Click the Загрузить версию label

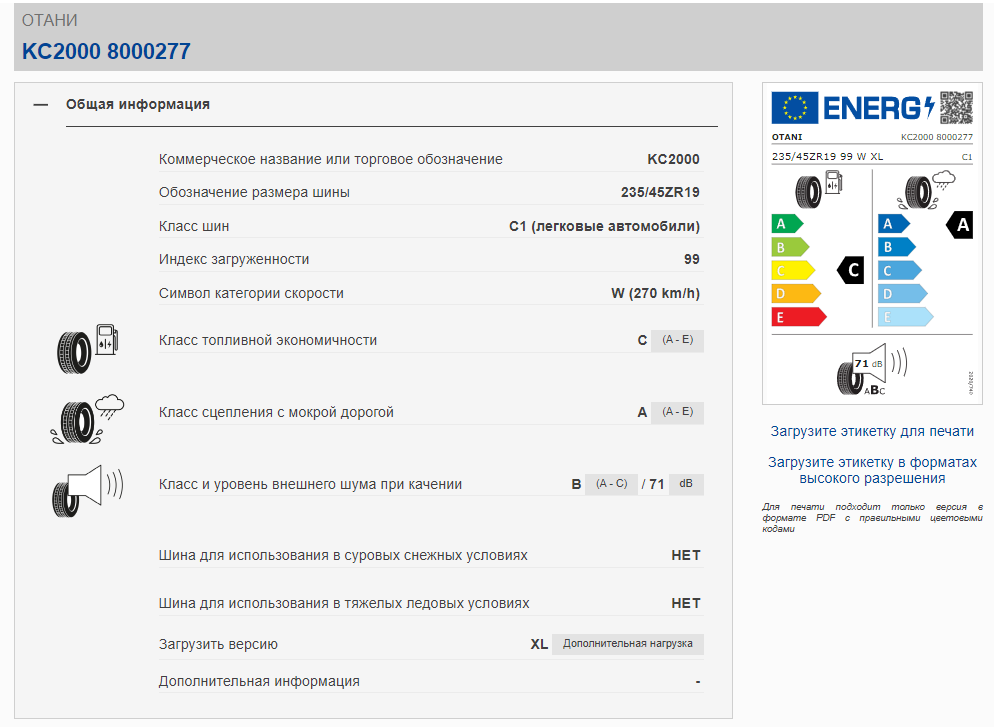click(x=218, y=644)
